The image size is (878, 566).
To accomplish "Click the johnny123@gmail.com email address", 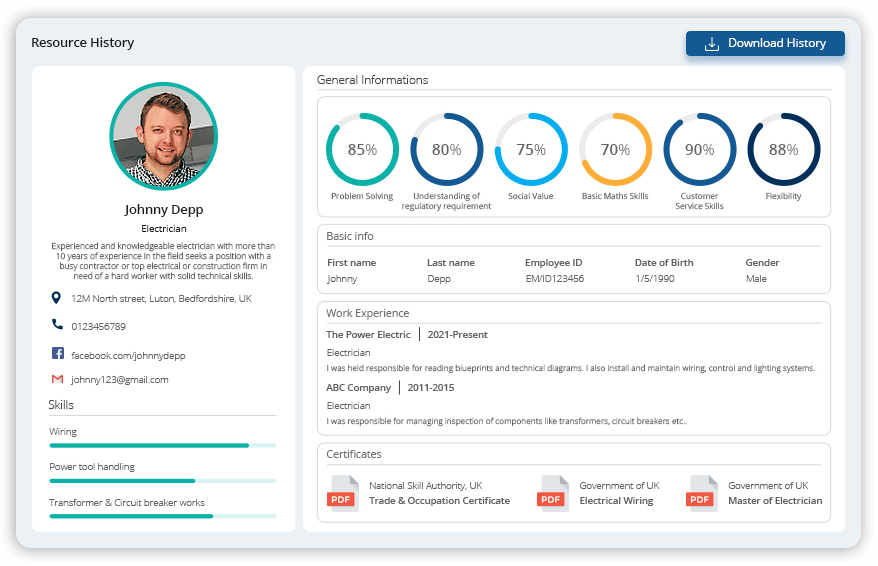I will (x=120, y=380).
